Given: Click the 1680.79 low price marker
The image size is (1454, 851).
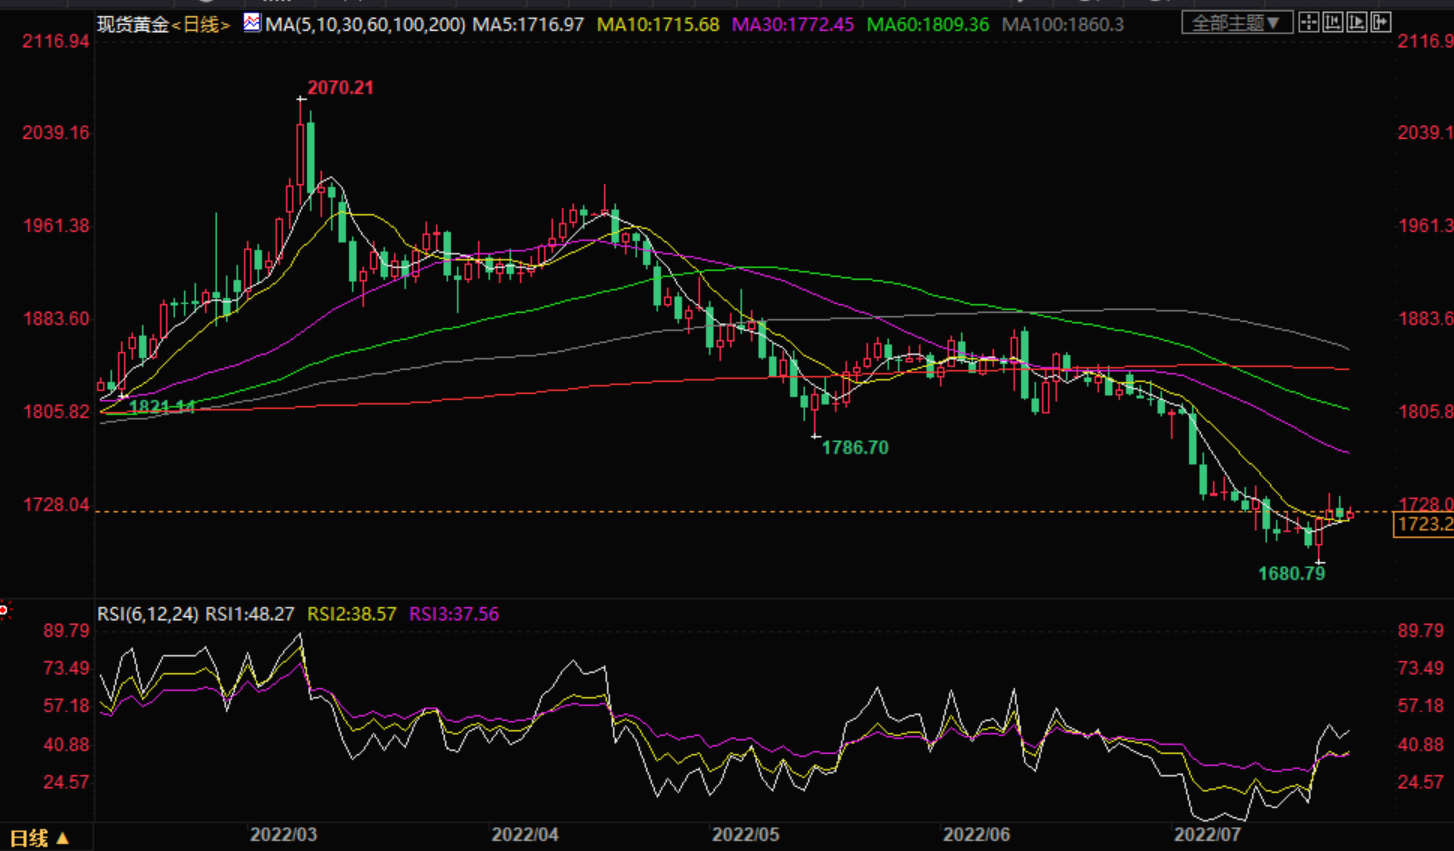Looking at the screenshot, I should click(1291, 574).
